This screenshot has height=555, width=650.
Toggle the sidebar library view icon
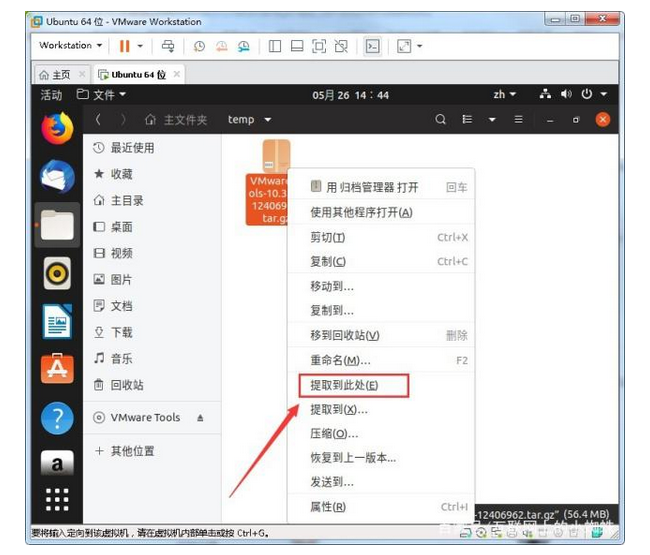274,46
